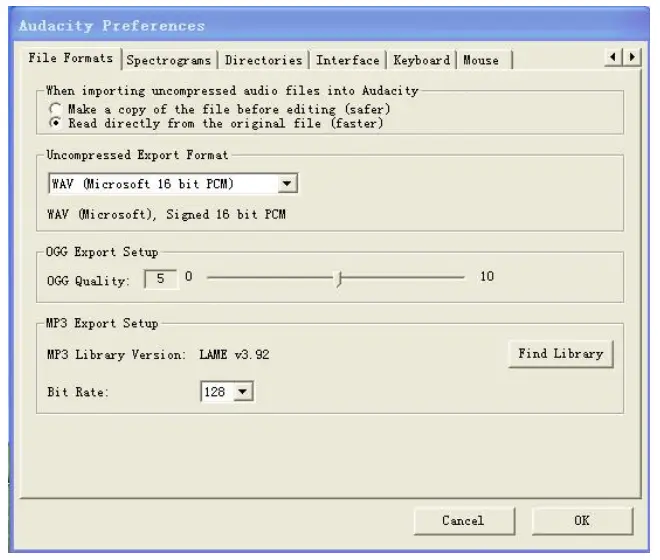The height and width of the screenshot is (560, 660).
Task: Click the OGG Quality value field
Action: [161, 279]
